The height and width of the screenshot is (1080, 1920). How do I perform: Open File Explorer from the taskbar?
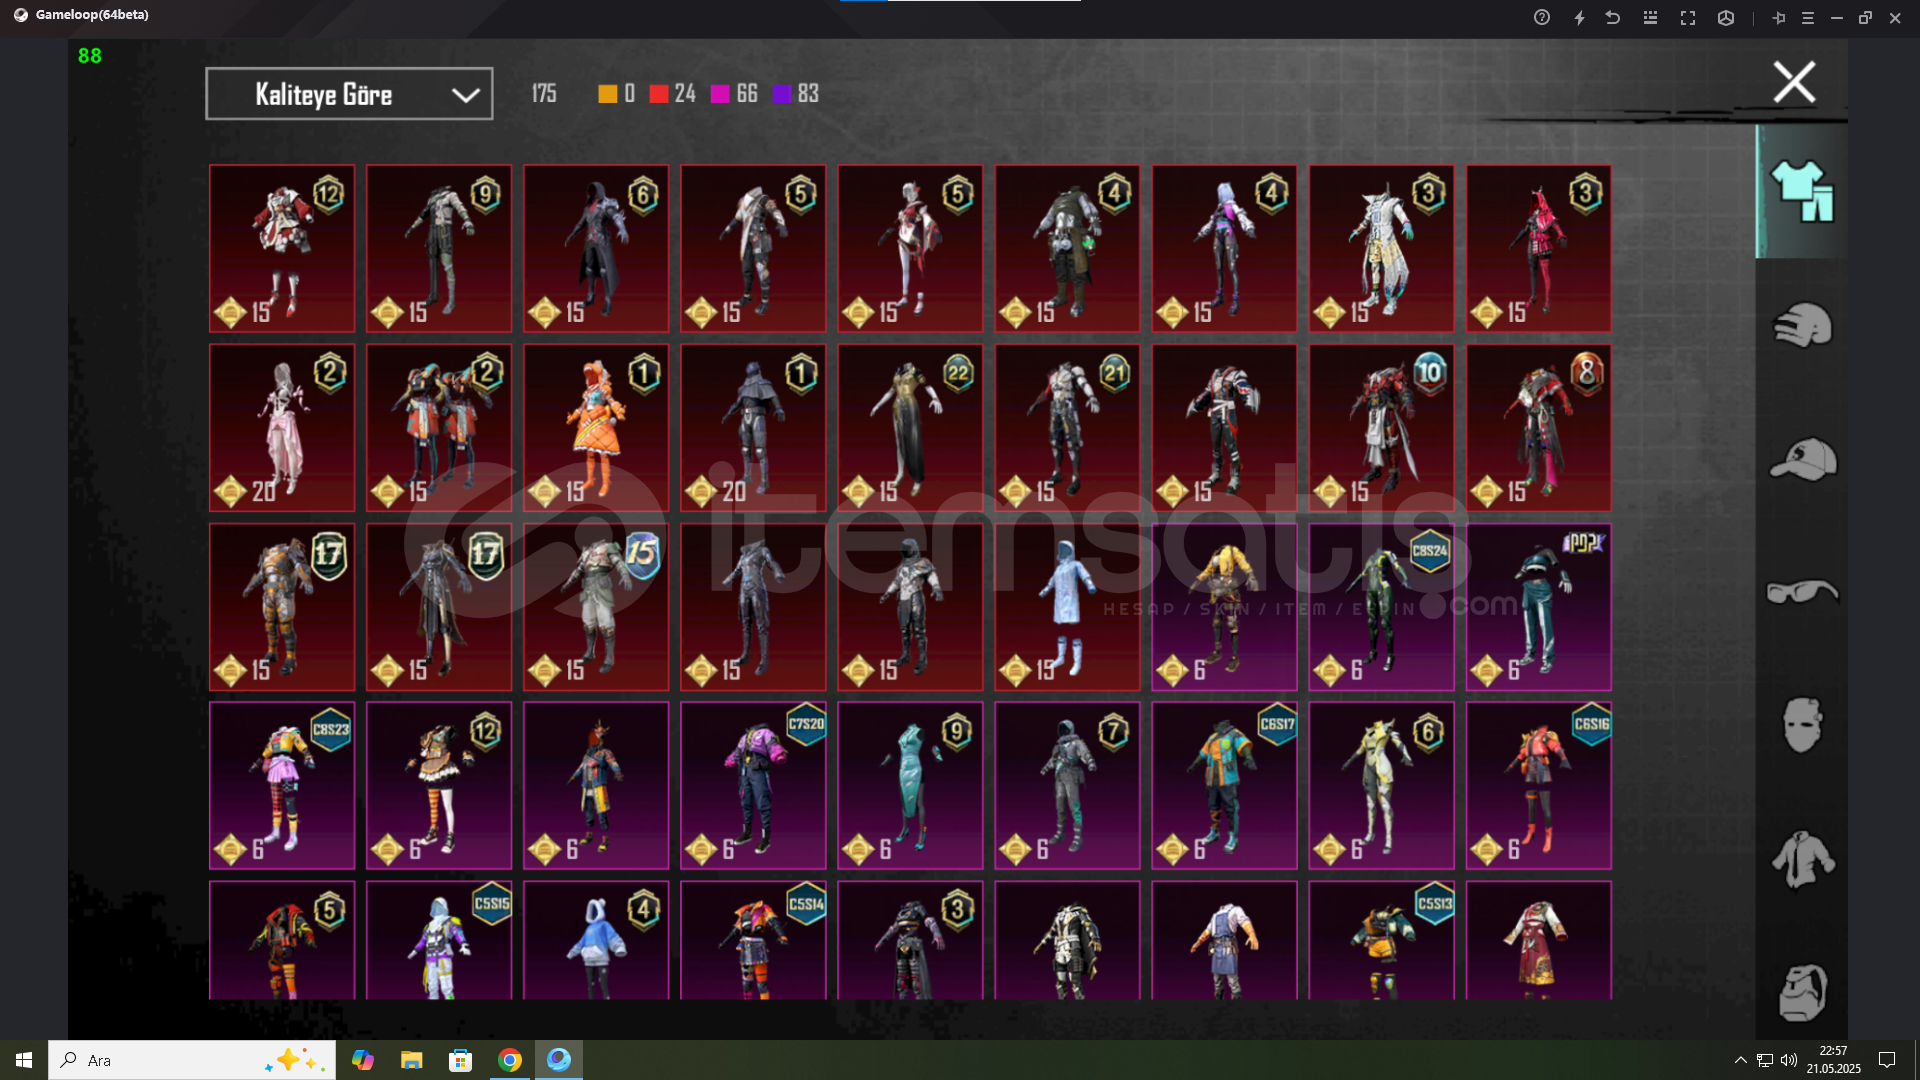(411, 1060)
